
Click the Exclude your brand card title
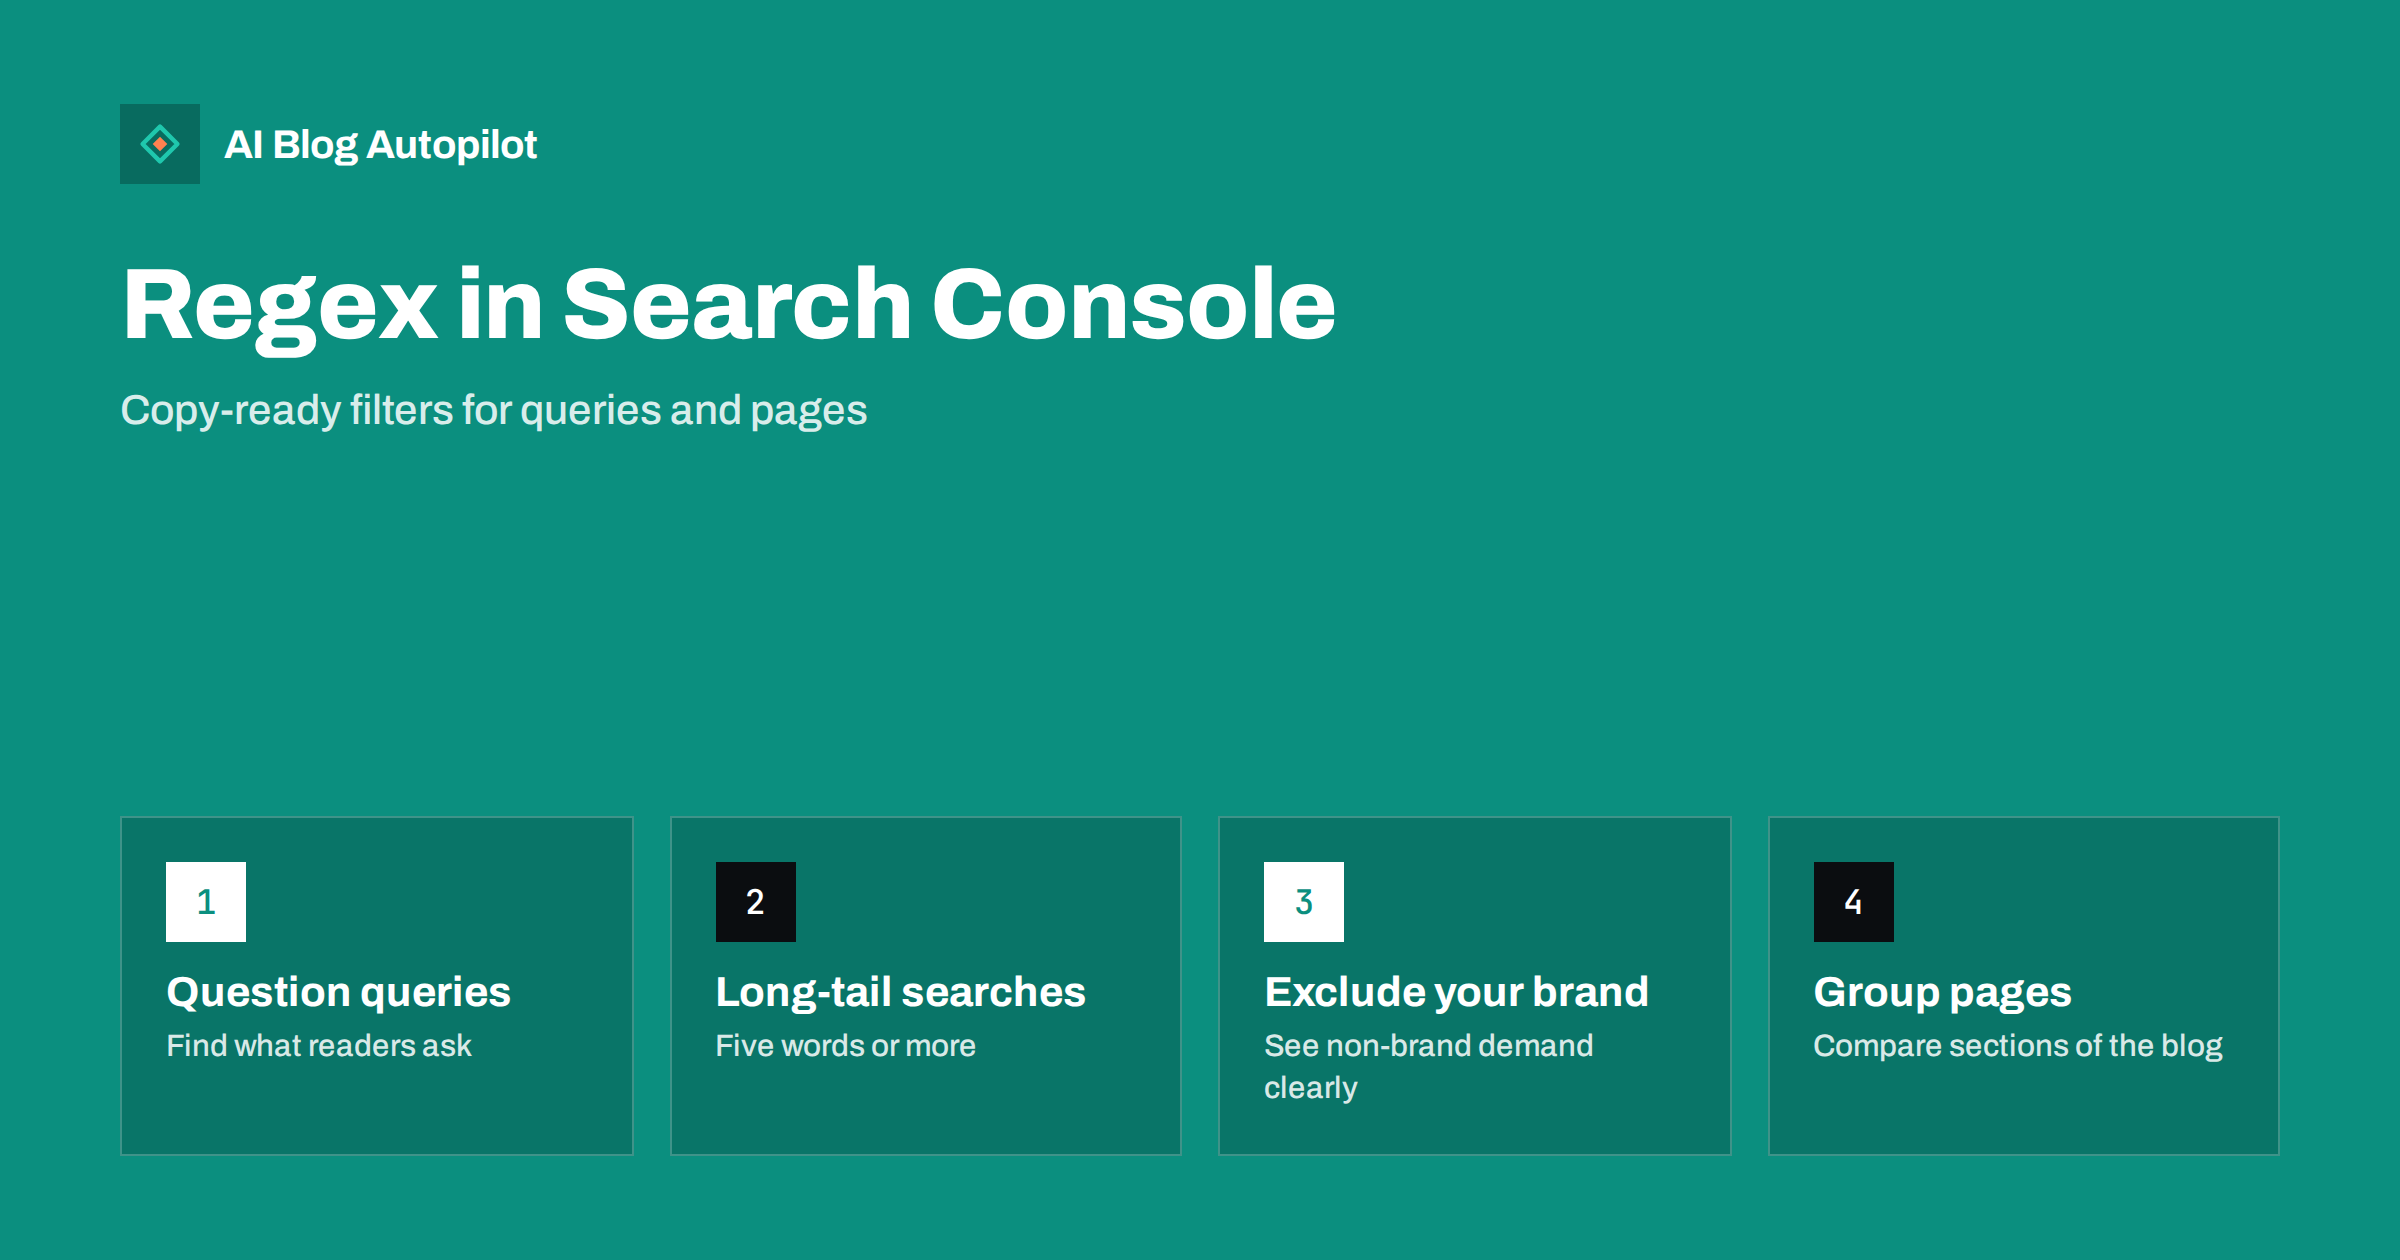[x=1457, y=992]
